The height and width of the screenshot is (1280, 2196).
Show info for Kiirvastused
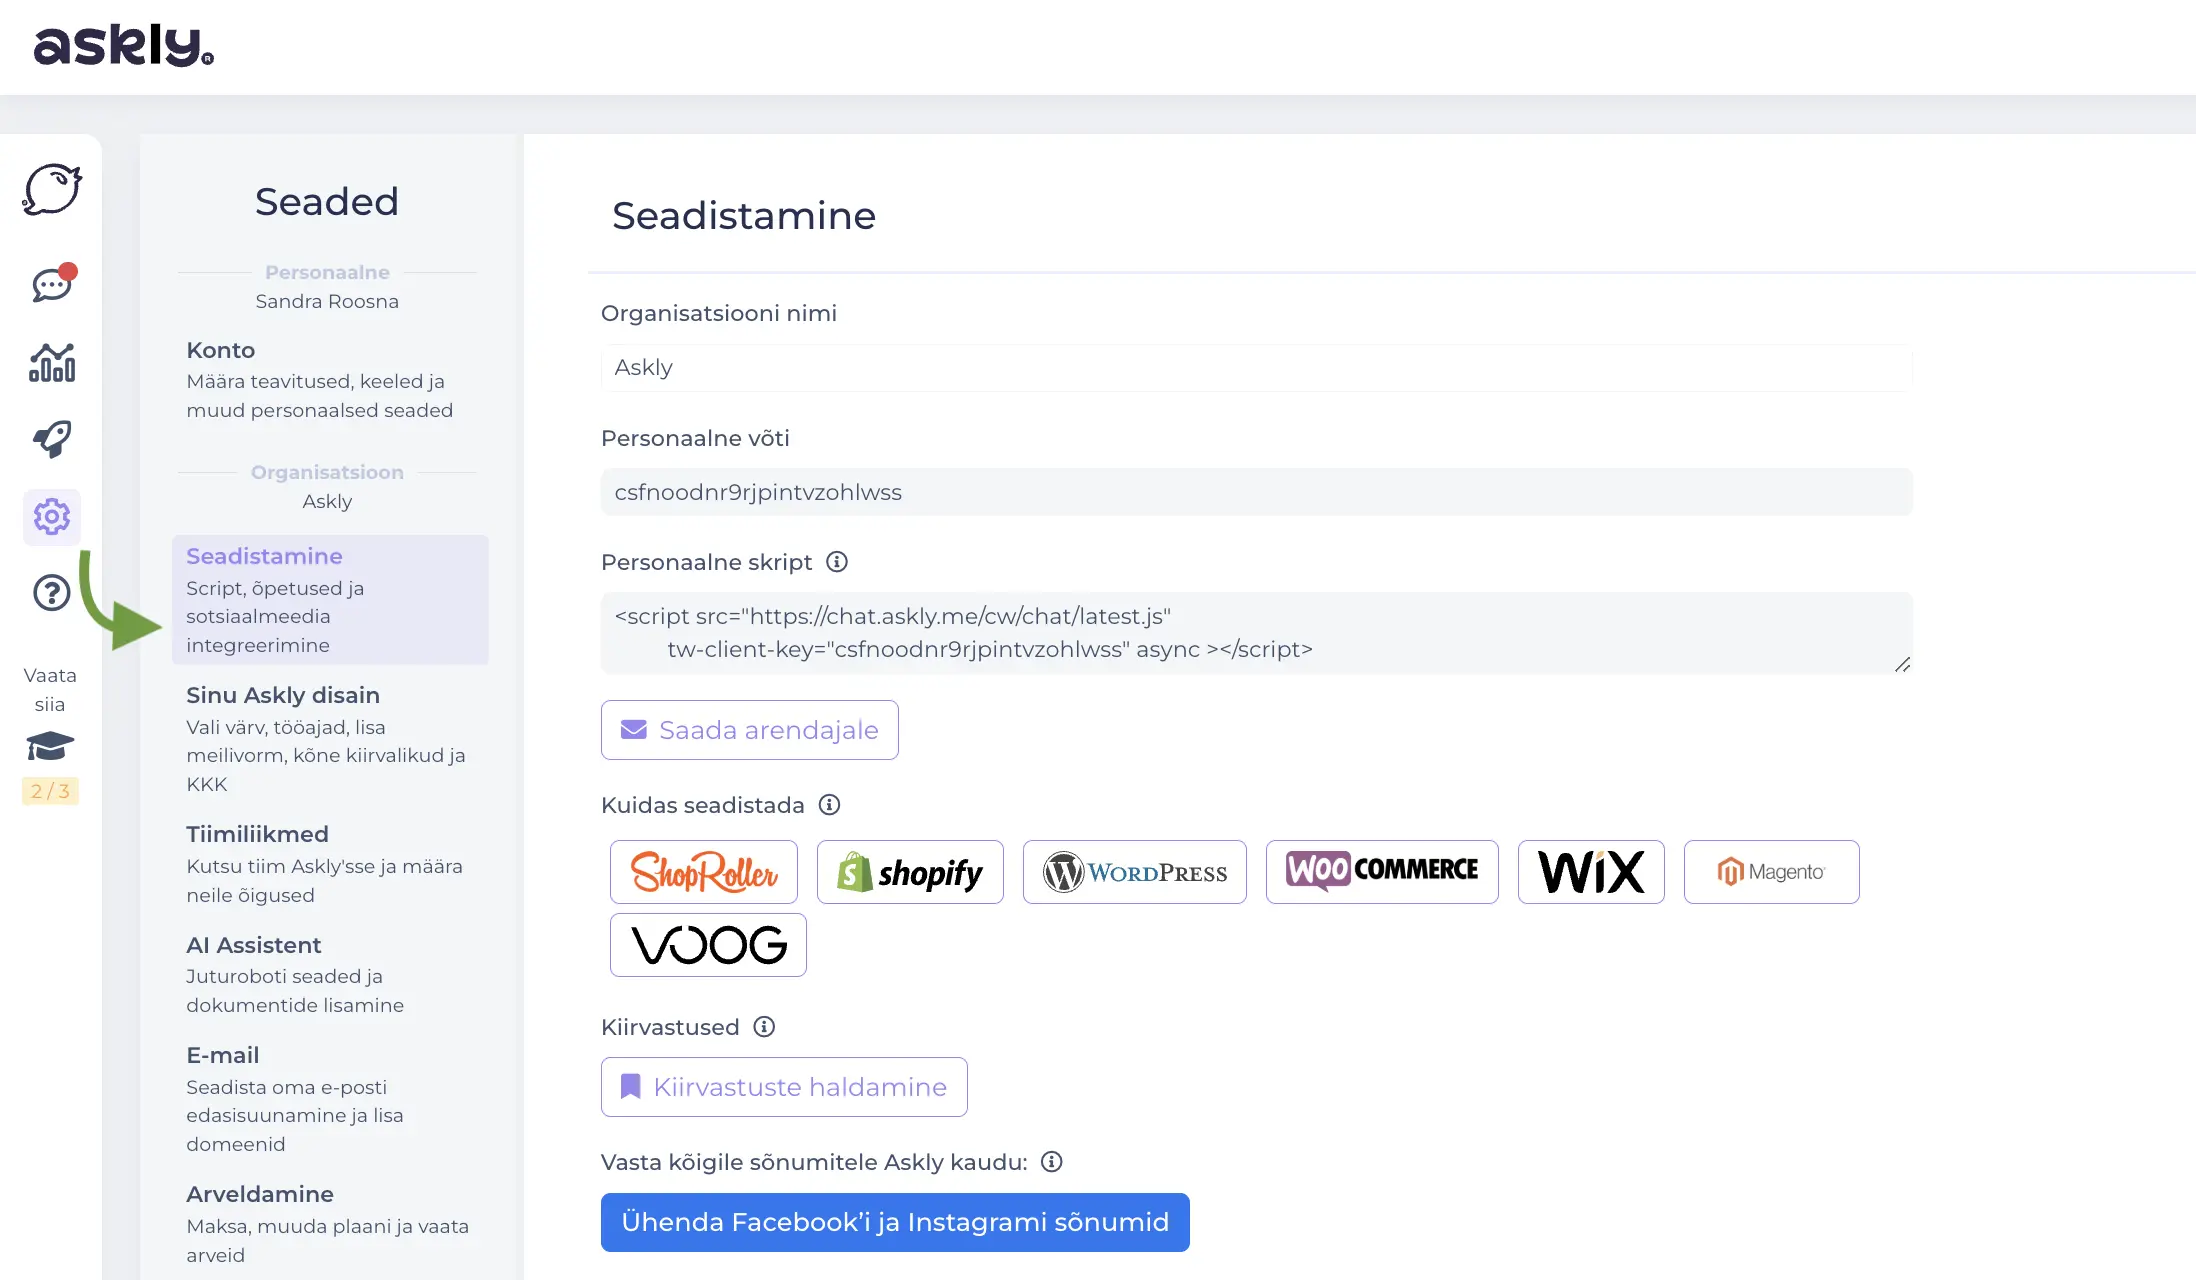(x=764, y=1027)
